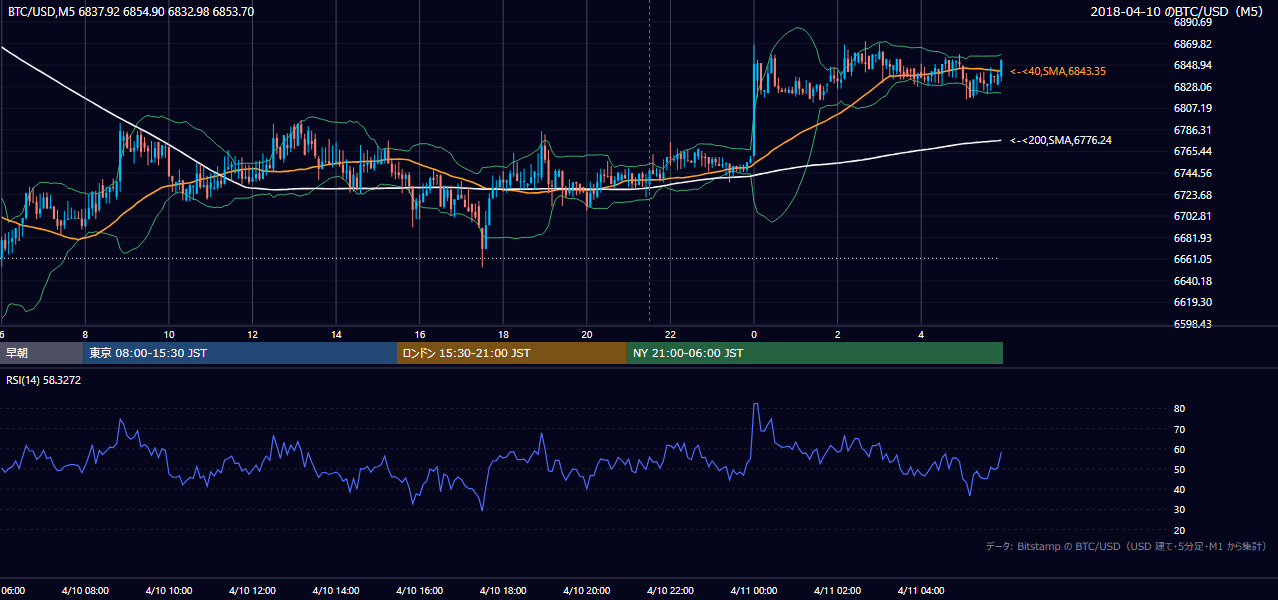1278x600 pixels.
Task: Click hour tick 22 under price chart
Action: tap(670, 335)
